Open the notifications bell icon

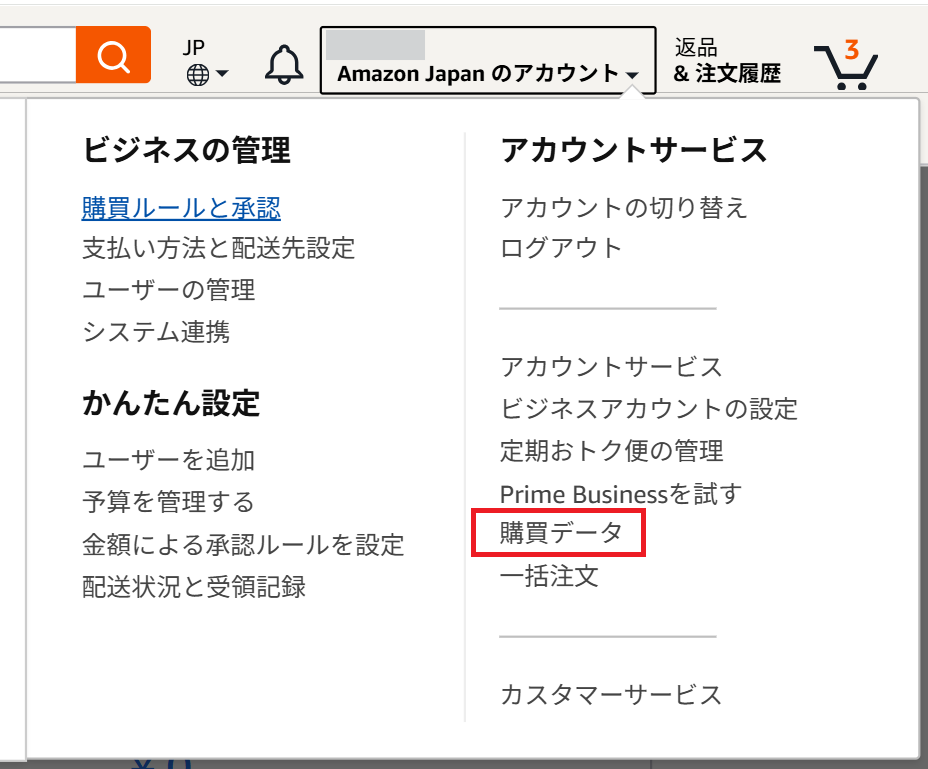point(283,65)
